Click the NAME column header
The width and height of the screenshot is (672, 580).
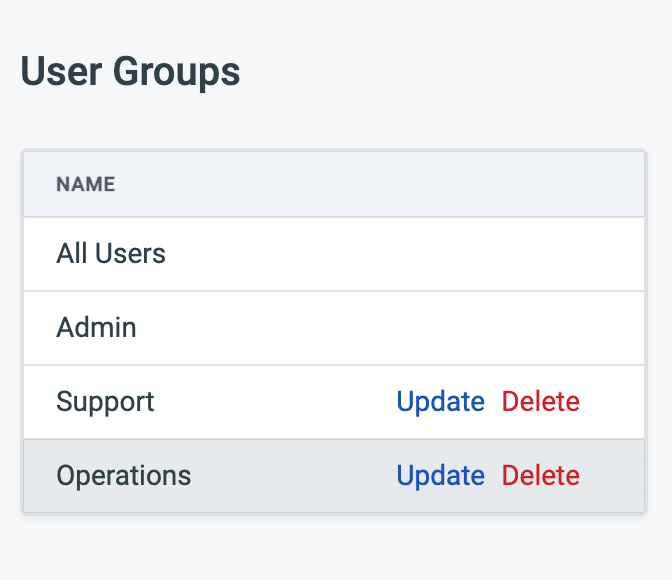pyautogui.click(x=85, y=184)
